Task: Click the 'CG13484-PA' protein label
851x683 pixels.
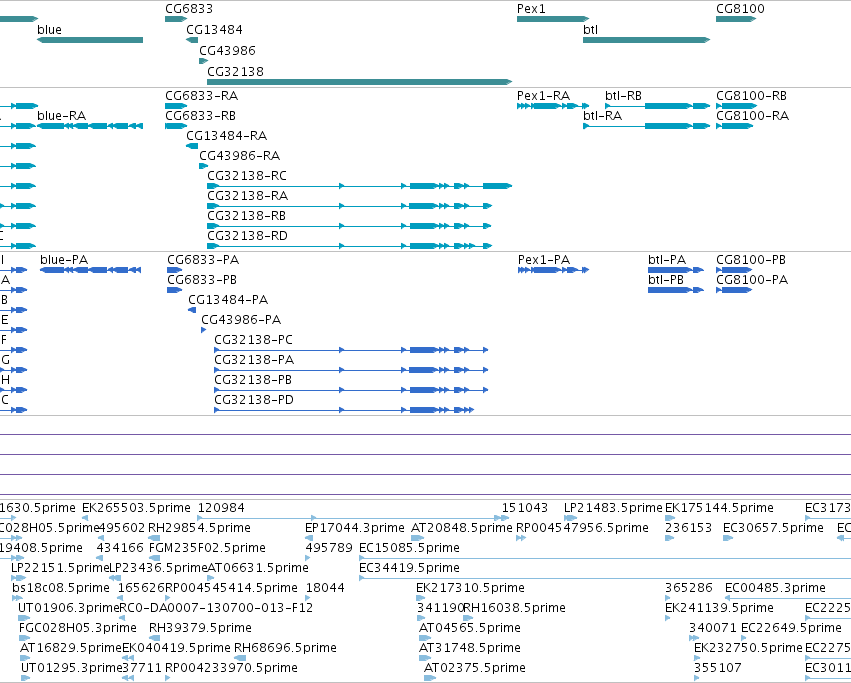Action: (228, 300)
